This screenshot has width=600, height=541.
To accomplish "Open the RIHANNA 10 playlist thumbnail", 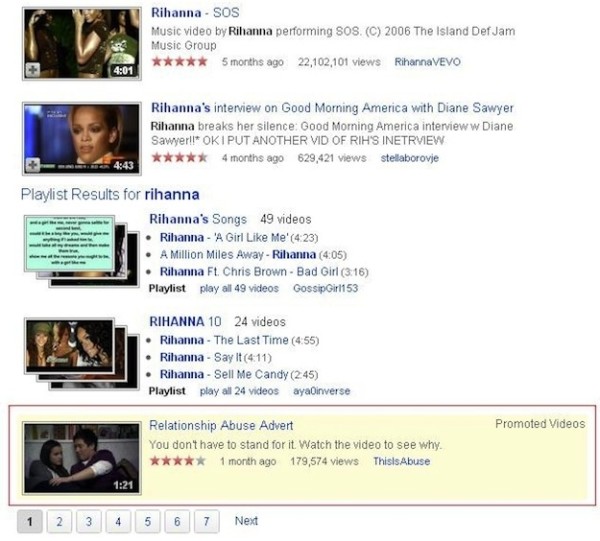I will point(81,354).
